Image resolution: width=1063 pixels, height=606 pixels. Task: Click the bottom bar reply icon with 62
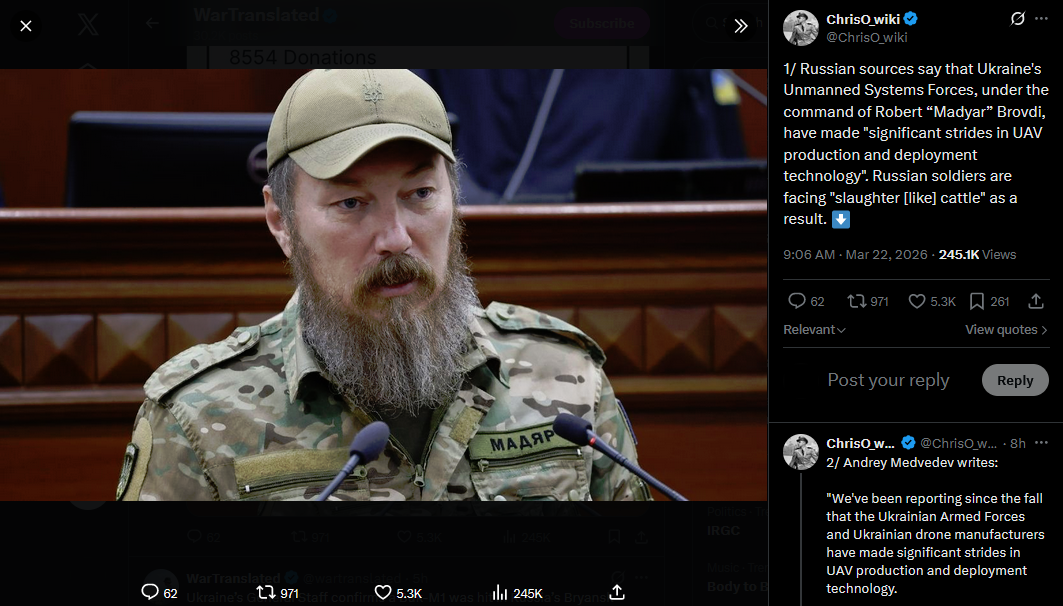150,592
